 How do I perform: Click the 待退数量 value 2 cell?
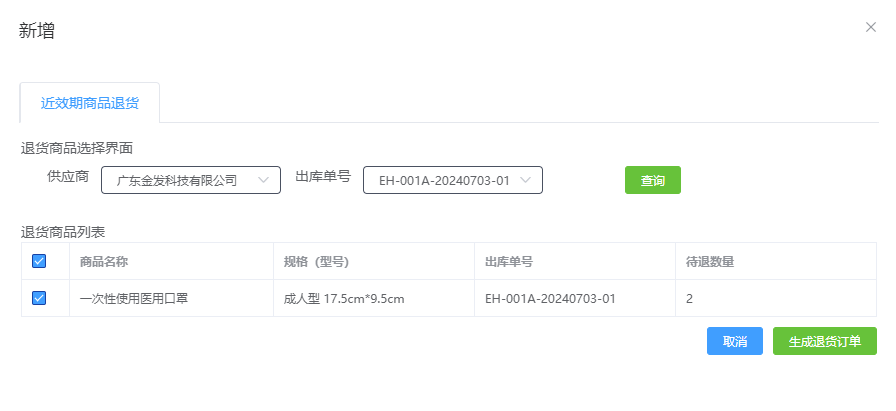click(x=690, y=298)
